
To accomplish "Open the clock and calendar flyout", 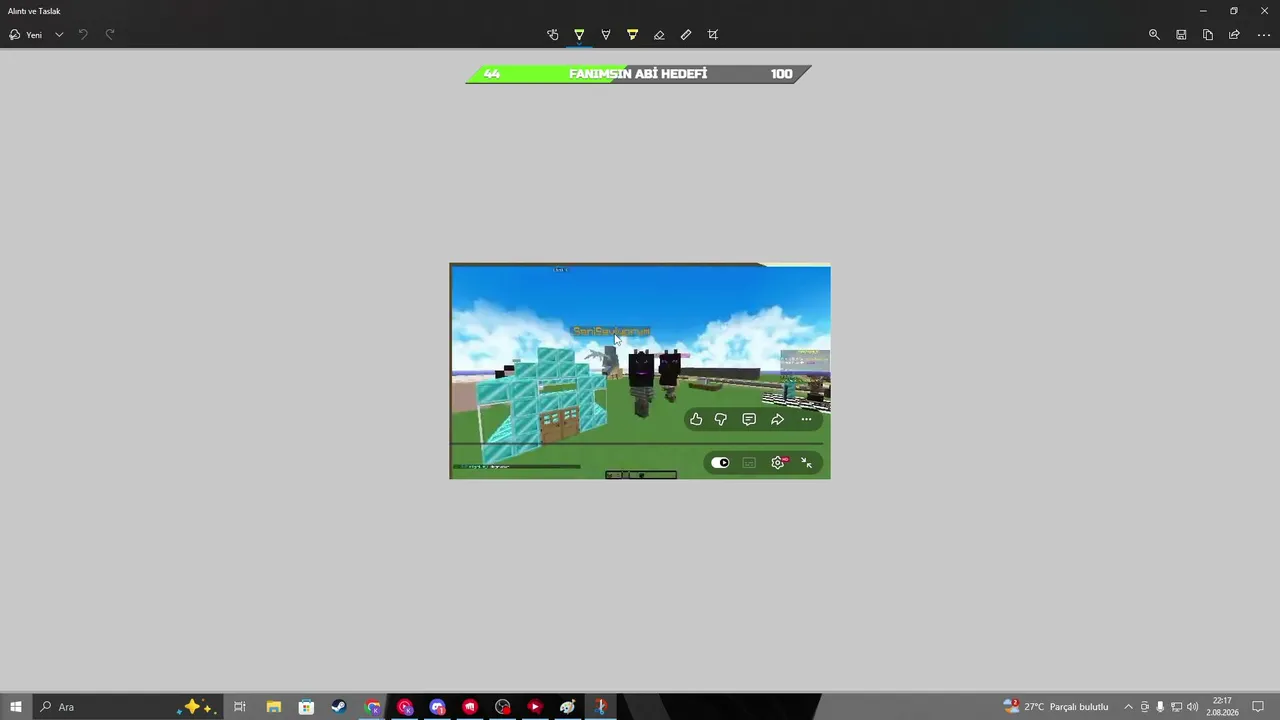I will point(1222,707).
